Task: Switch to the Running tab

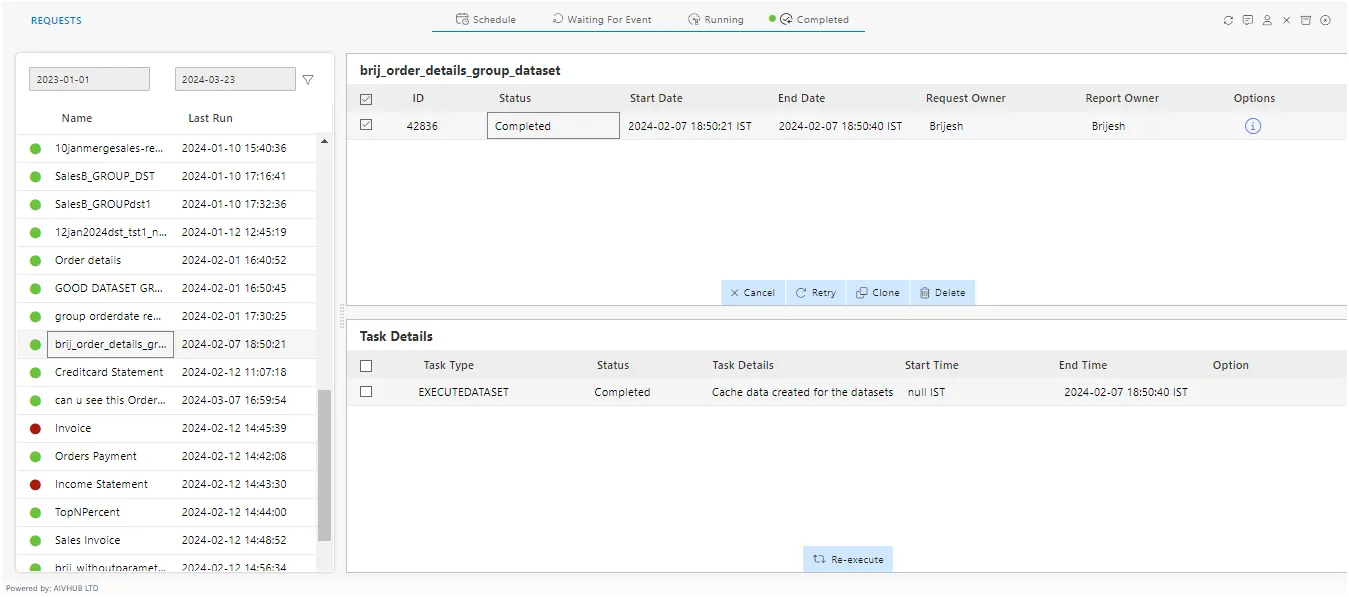Action: coord(716,19)
